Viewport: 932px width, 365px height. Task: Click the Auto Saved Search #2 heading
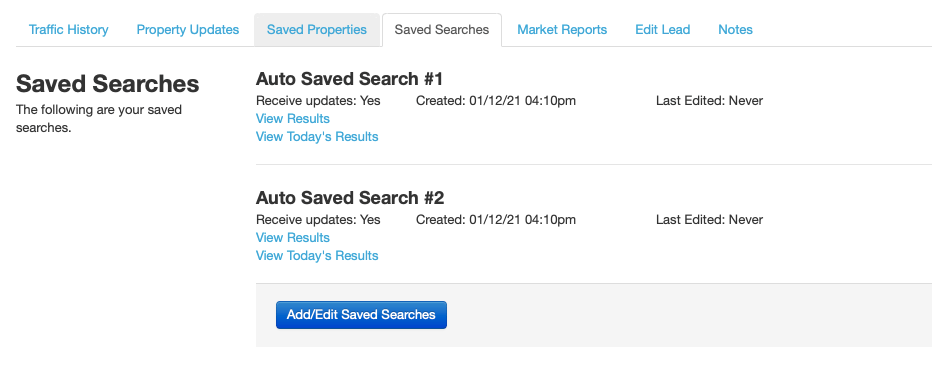coord(350,198)
